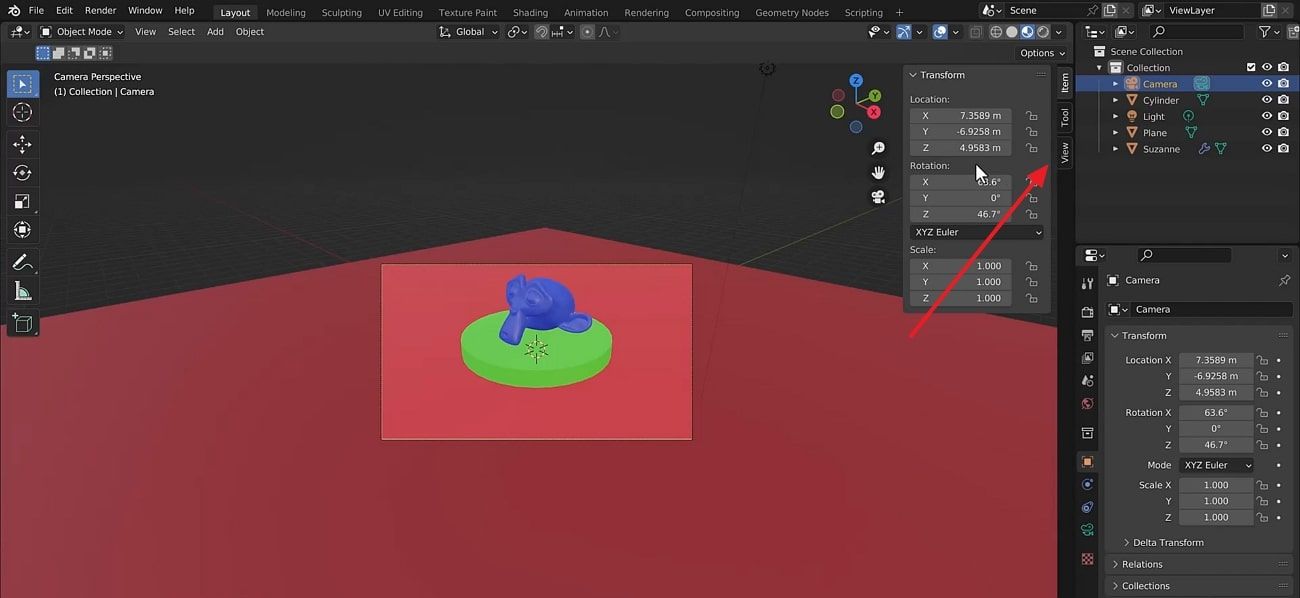Select the Scale tool
Screen dimensions: 1300x598
coord(22,200)
